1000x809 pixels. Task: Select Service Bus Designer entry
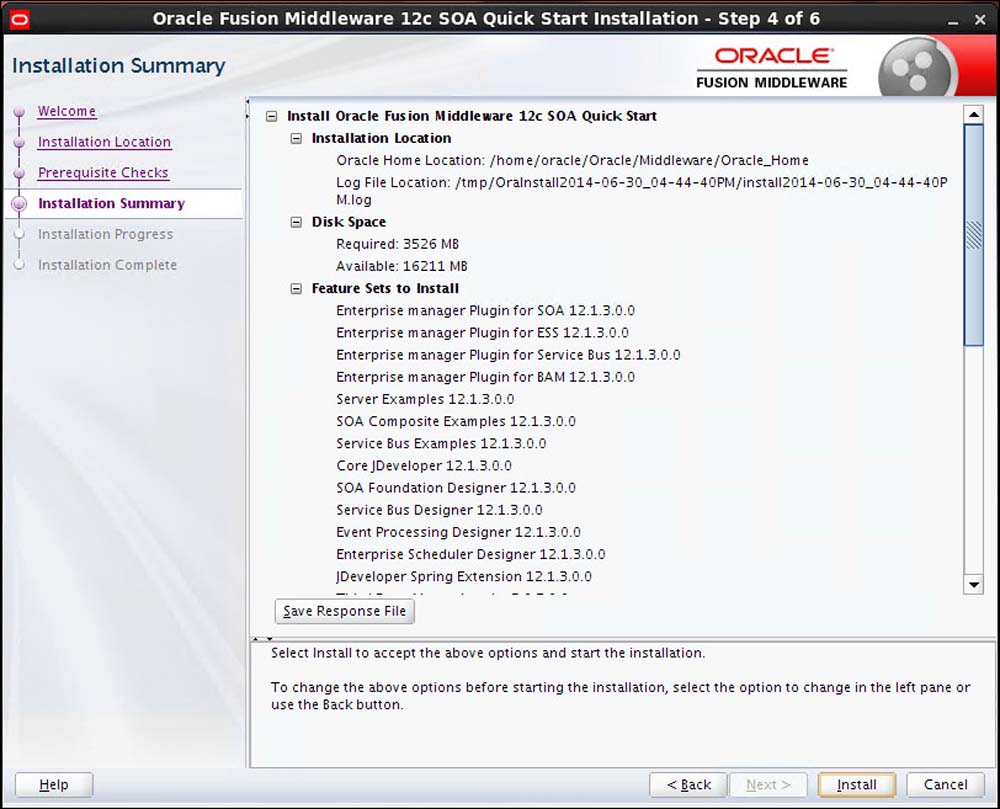click(439, 510)
